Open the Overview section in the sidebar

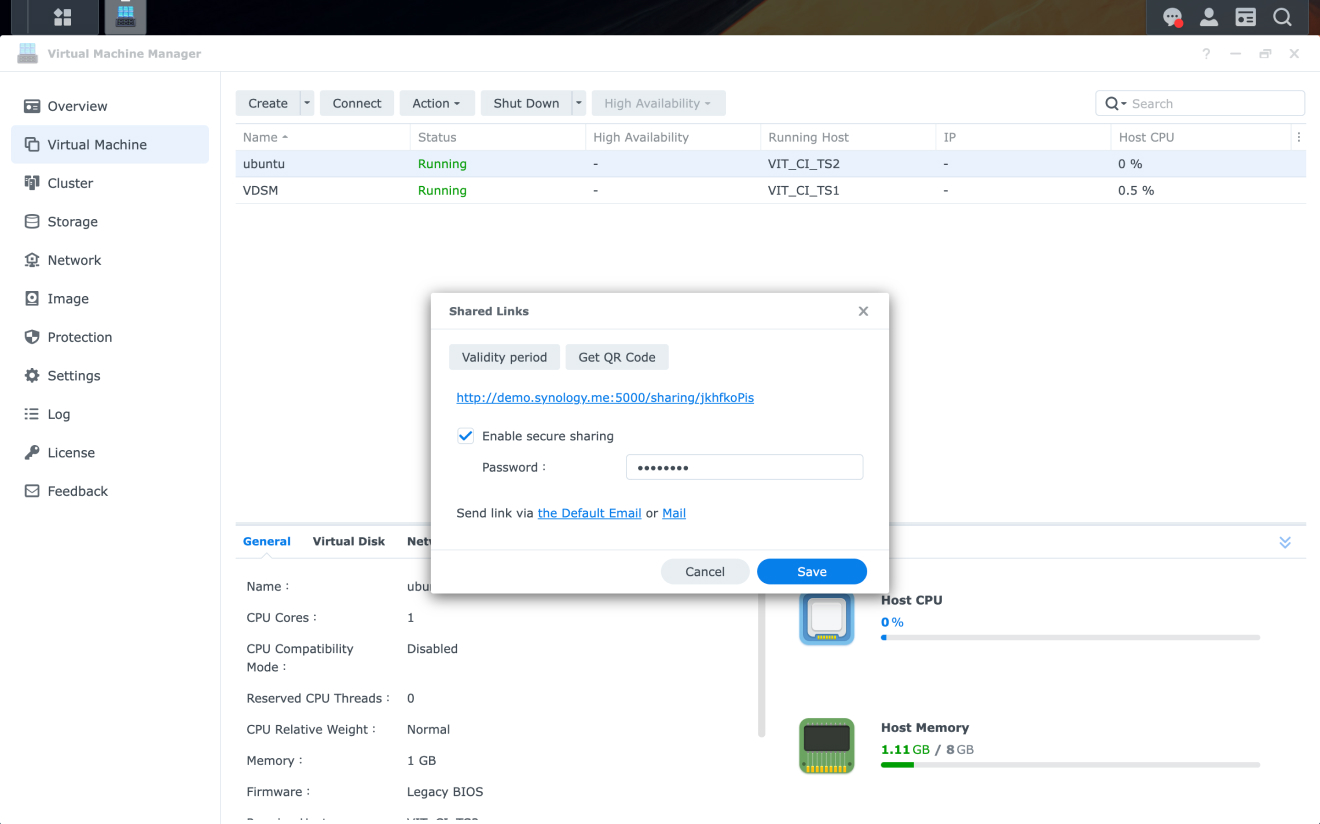coord(80,106)
